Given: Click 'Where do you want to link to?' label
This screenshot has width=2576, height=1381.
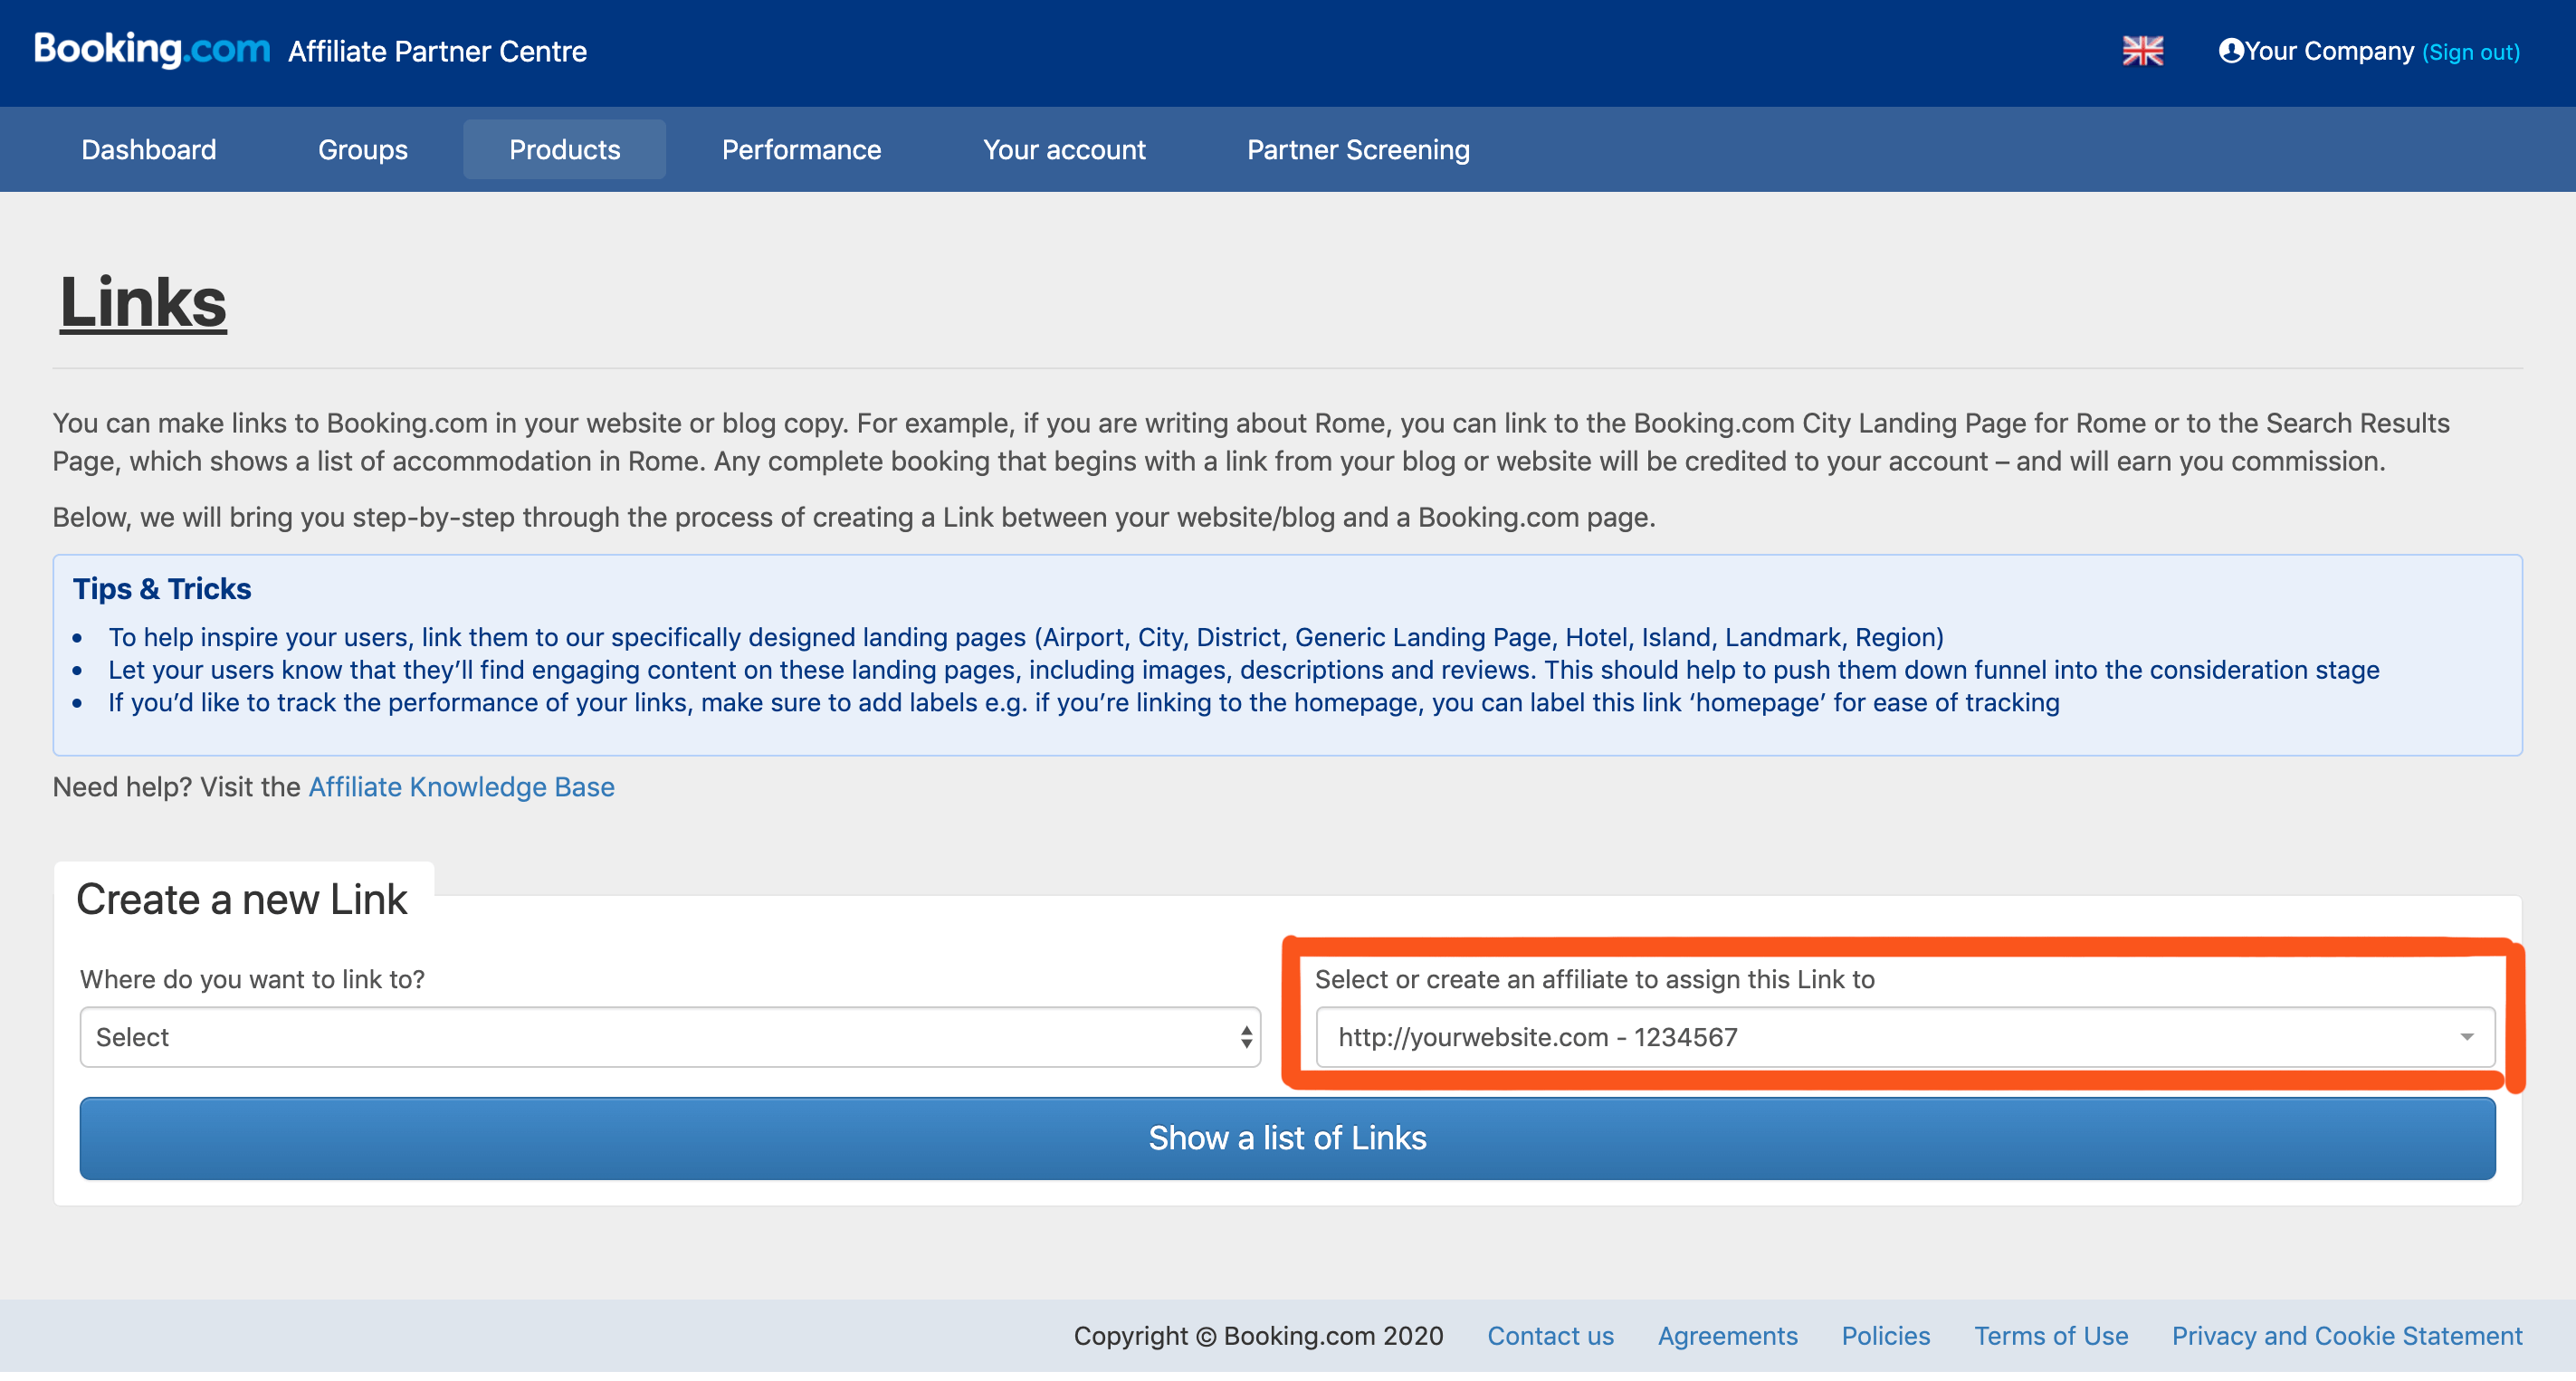Looking at the screenshot, I should tap(252, 979).
